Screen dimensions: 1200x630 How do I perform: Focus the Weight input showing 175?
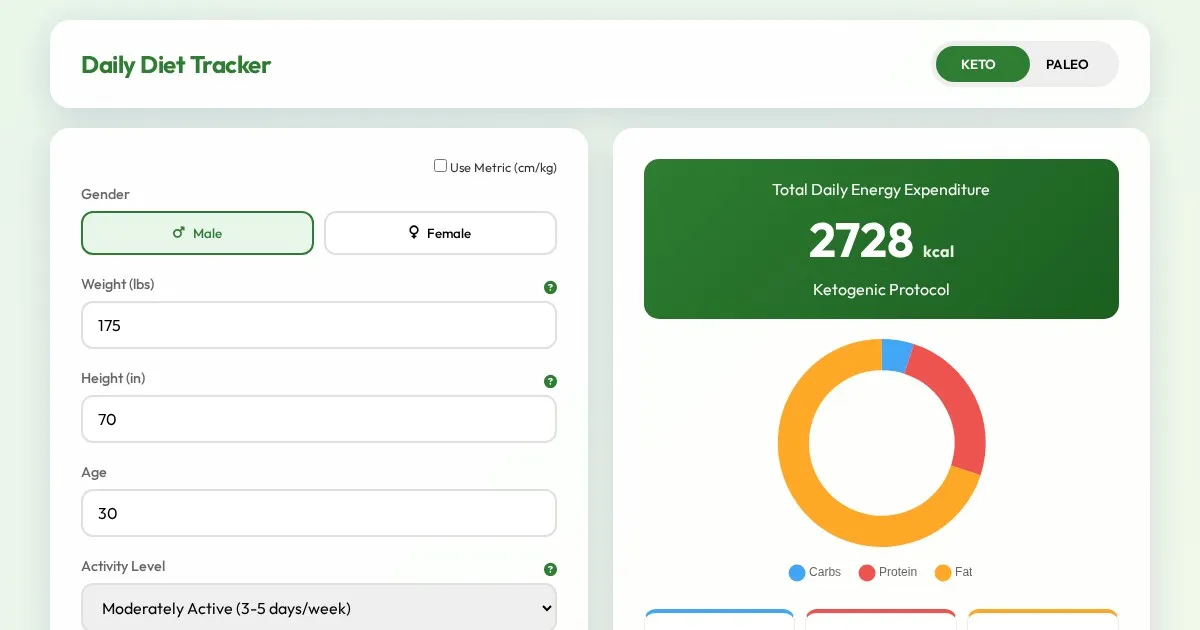319,326
